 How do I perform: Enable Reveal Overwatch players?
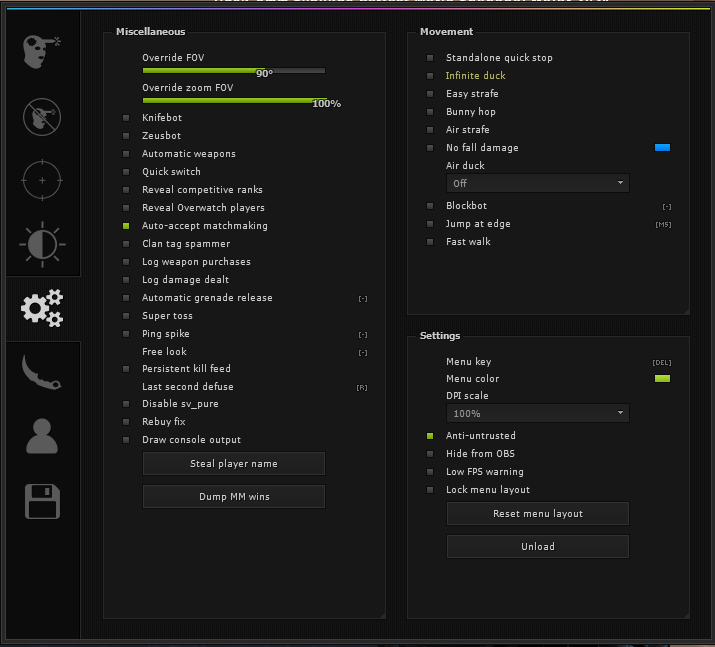[126, 208]
